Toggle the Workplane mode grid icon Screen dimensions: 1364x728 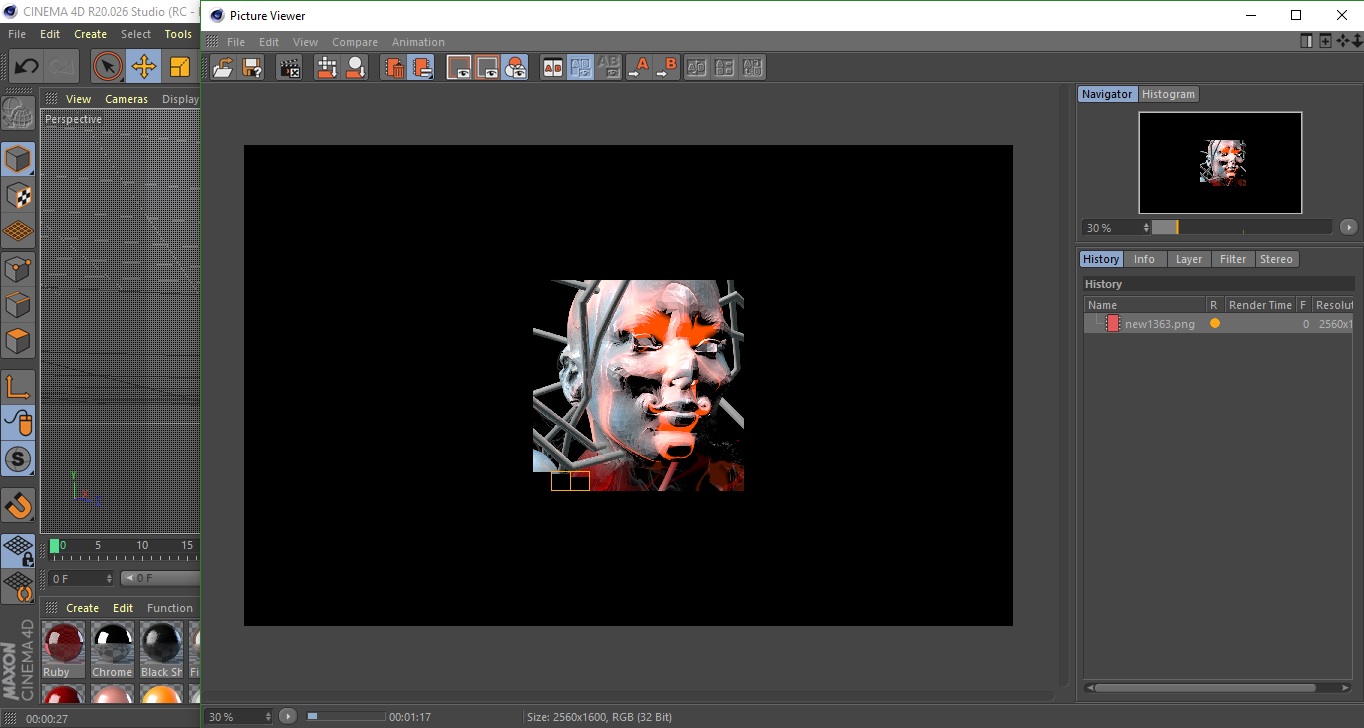[18, 232]
